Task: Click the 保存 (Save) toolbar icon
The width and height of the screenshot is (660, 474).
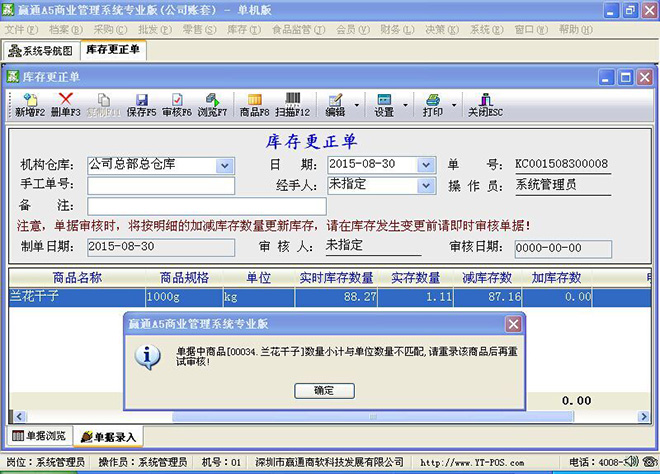Action: click(x=141, y=105)
